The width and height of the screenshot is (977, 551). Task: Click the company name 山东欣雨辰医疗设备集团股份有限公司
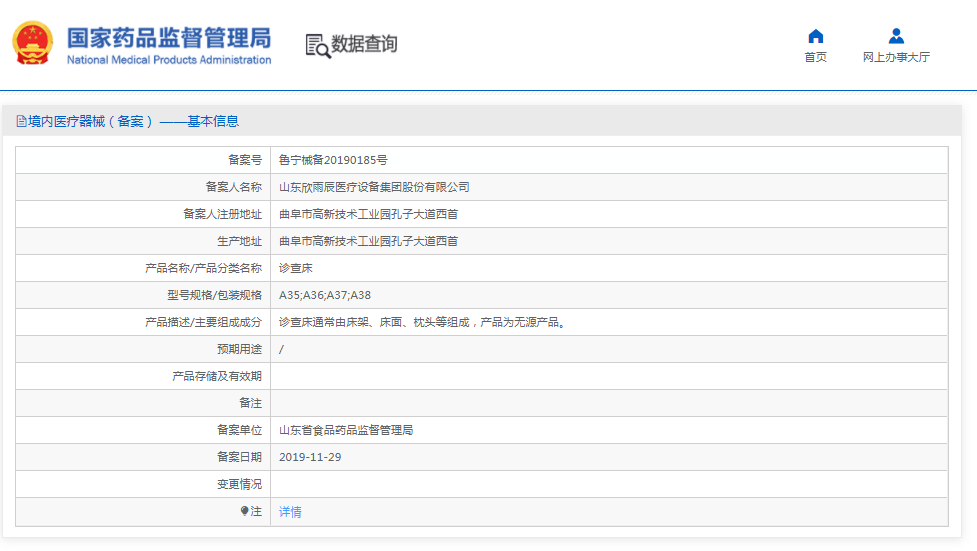[374, 187]
